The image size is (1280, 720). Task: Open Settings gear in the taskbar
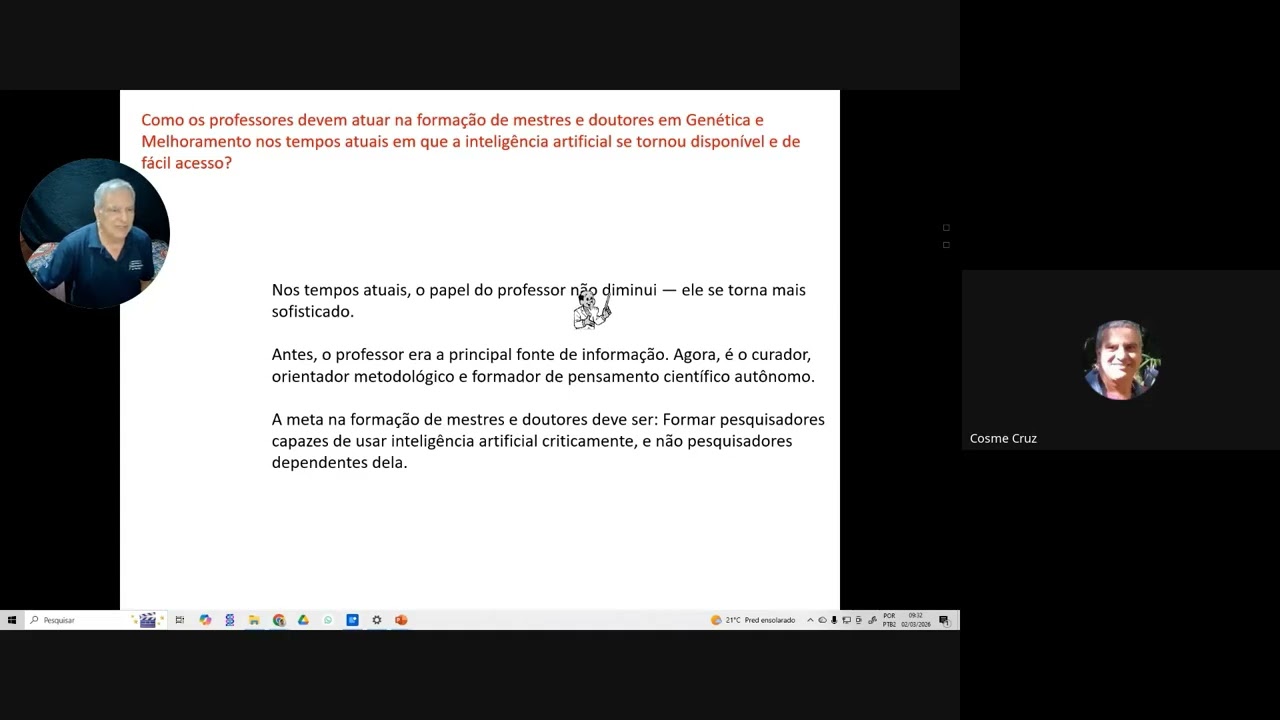(x=377, y=620)
